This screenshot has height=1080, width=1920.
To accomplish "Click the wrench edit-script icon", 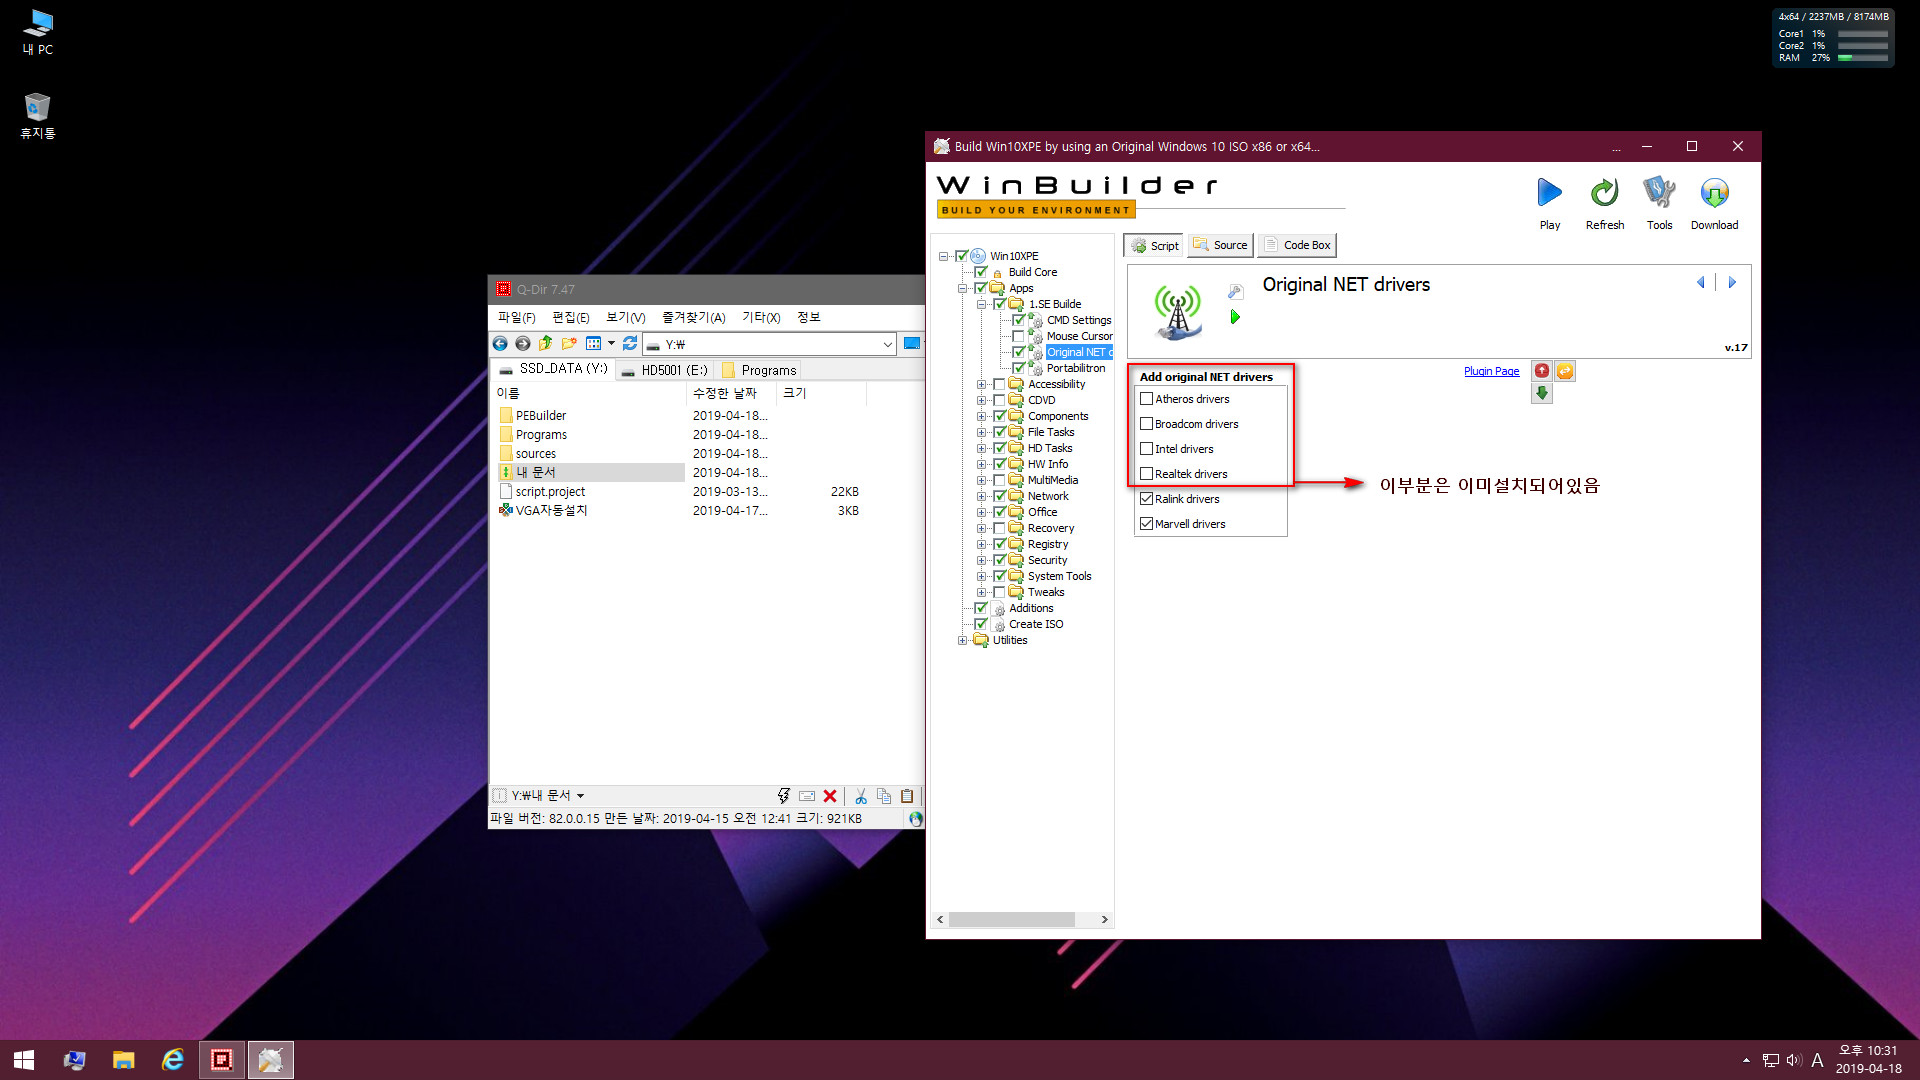I will coord(1235,292).
